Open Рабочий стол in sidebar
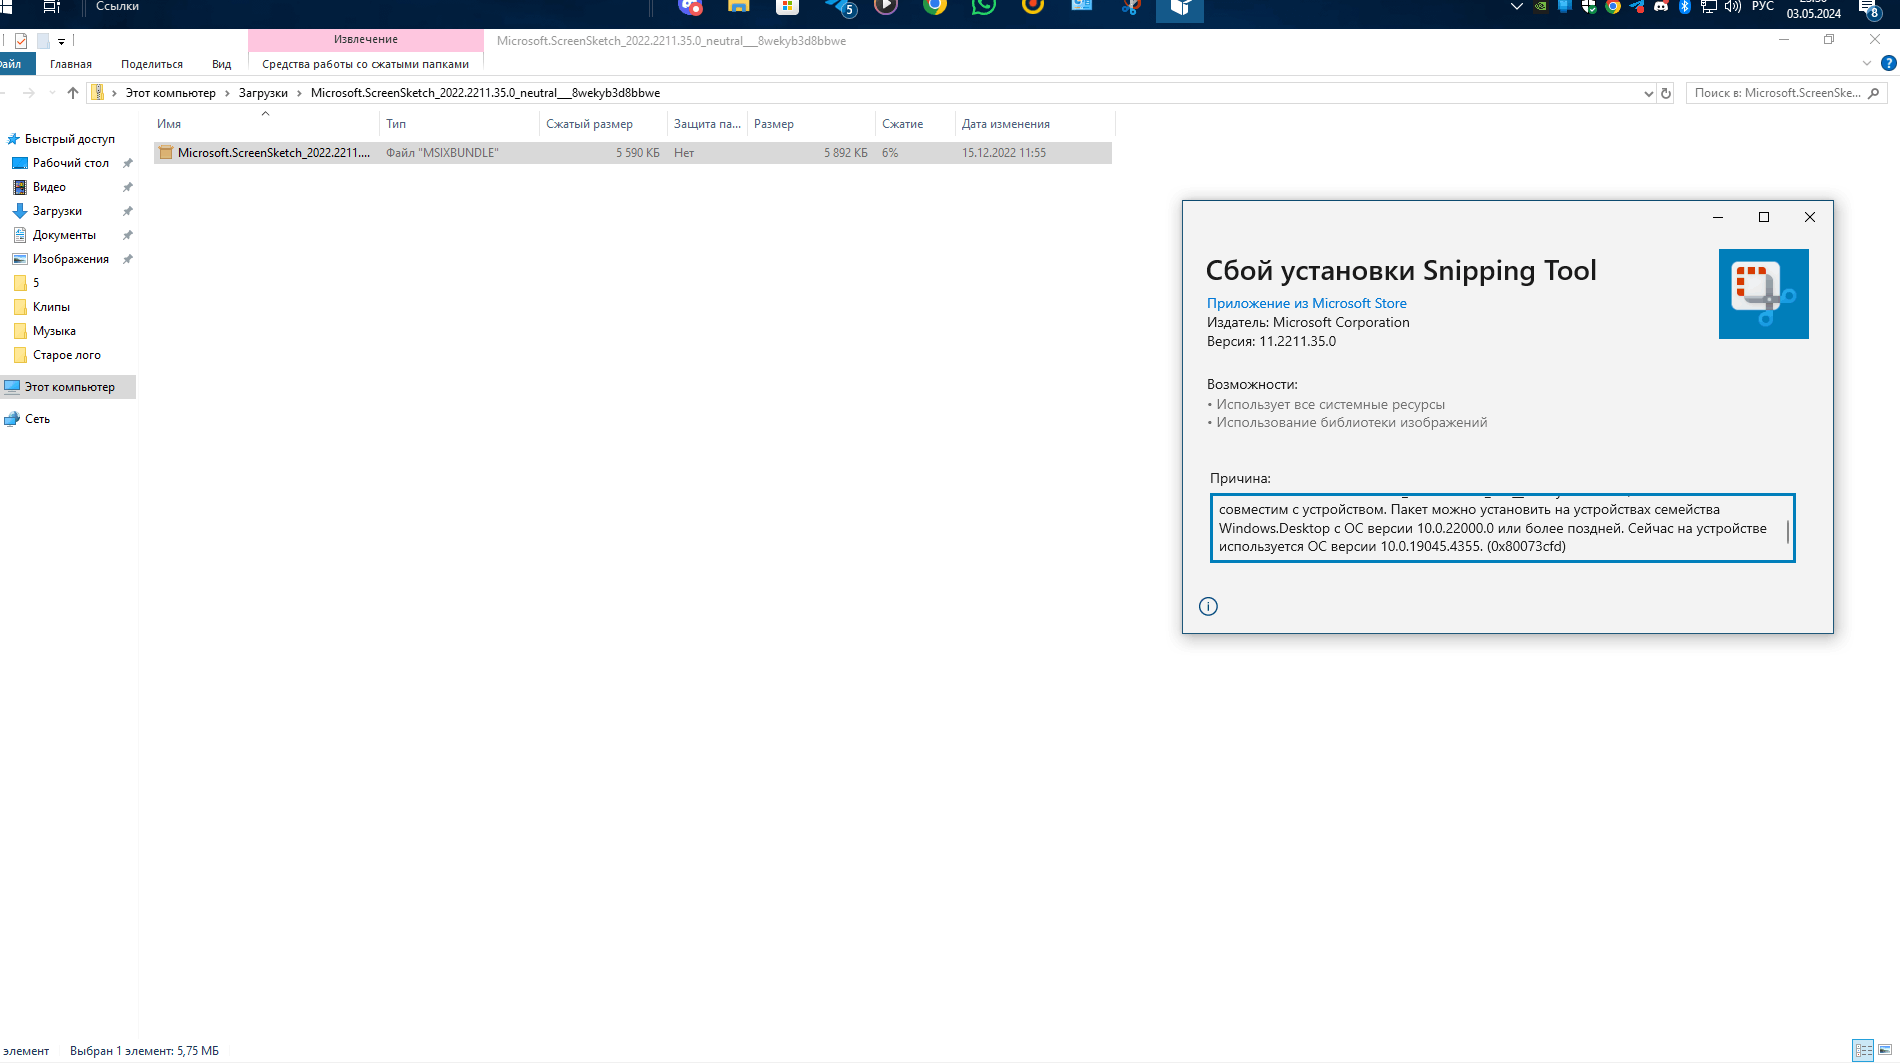This screenshot has height=1063, width=1900. (x=70, y=163)
